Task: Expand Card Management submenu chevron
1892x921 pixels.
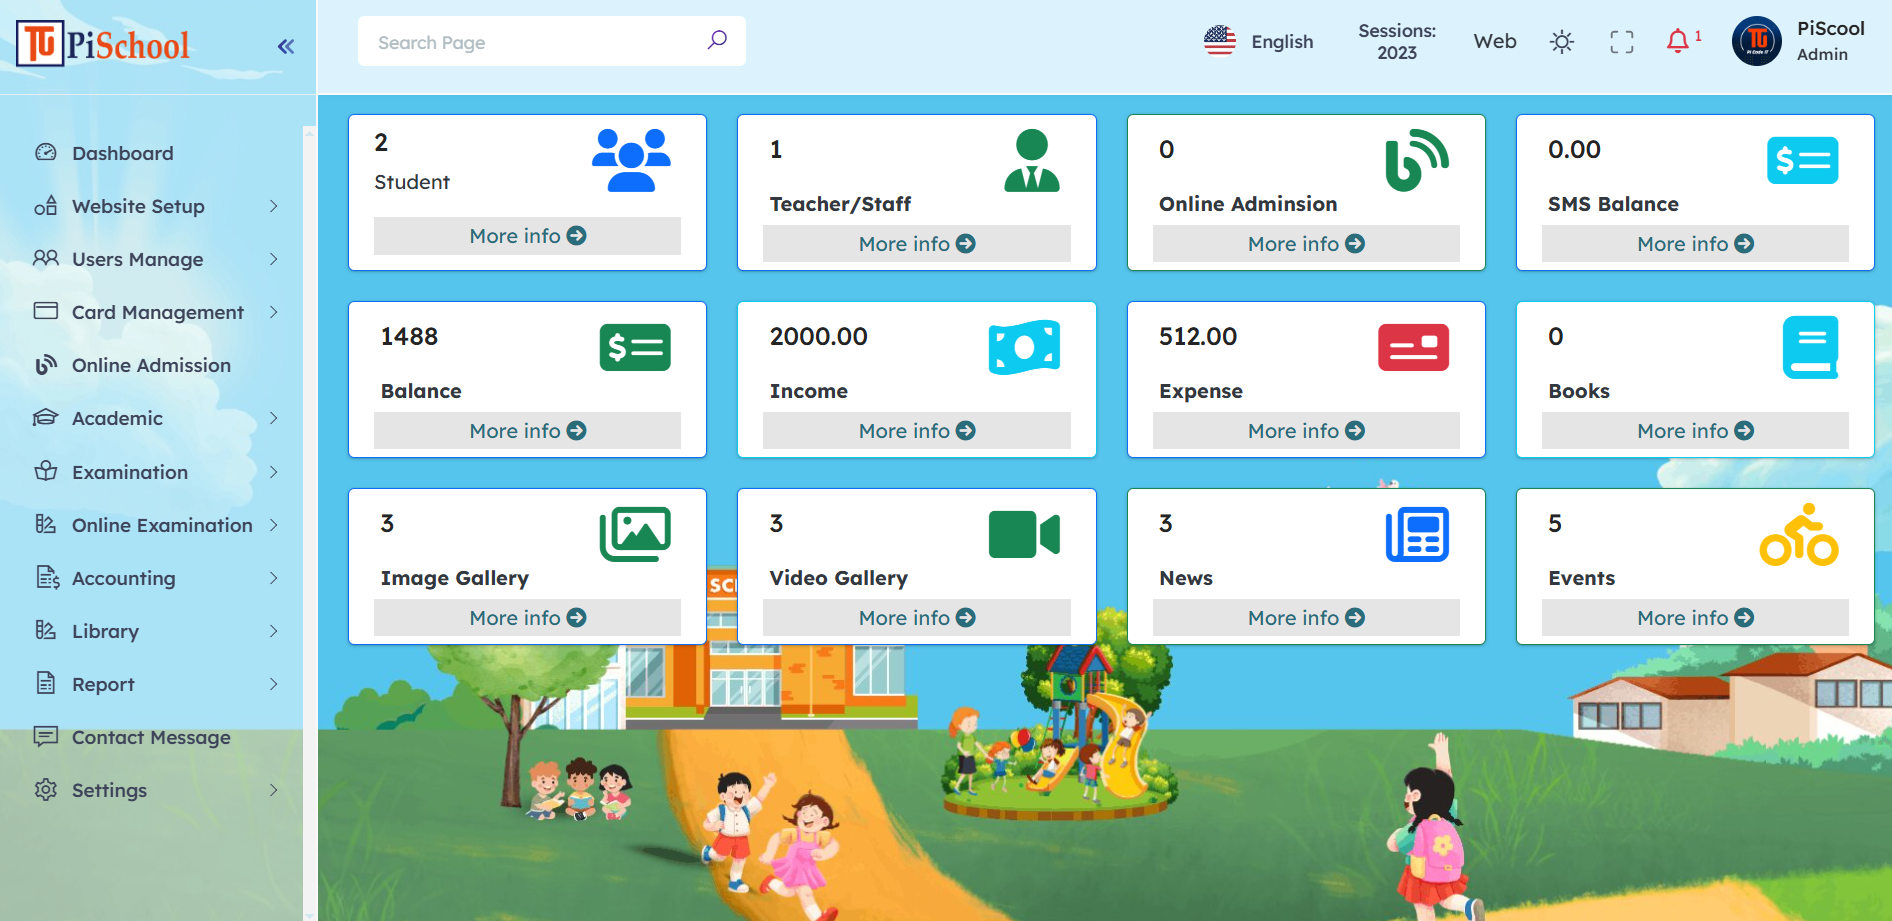Action: point(273,312)
